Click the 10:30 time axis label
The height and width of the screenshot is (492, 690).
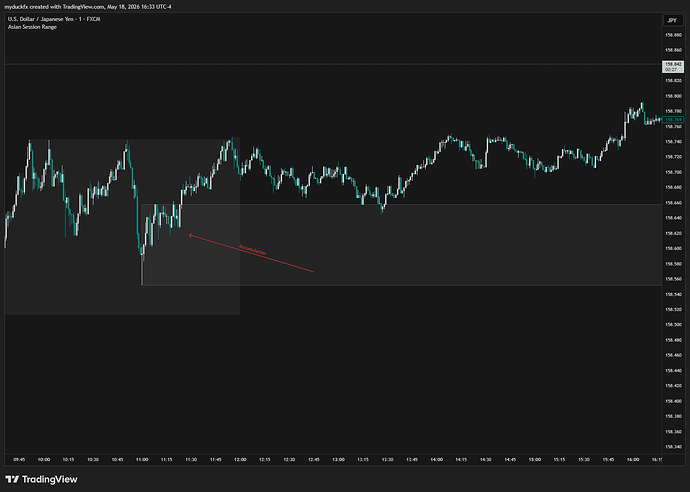click(x=93, y=459)
